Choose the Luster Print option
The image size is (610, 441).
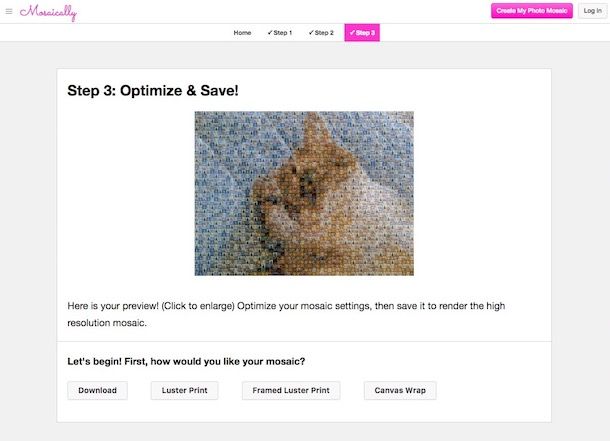[x=184, y=390]
